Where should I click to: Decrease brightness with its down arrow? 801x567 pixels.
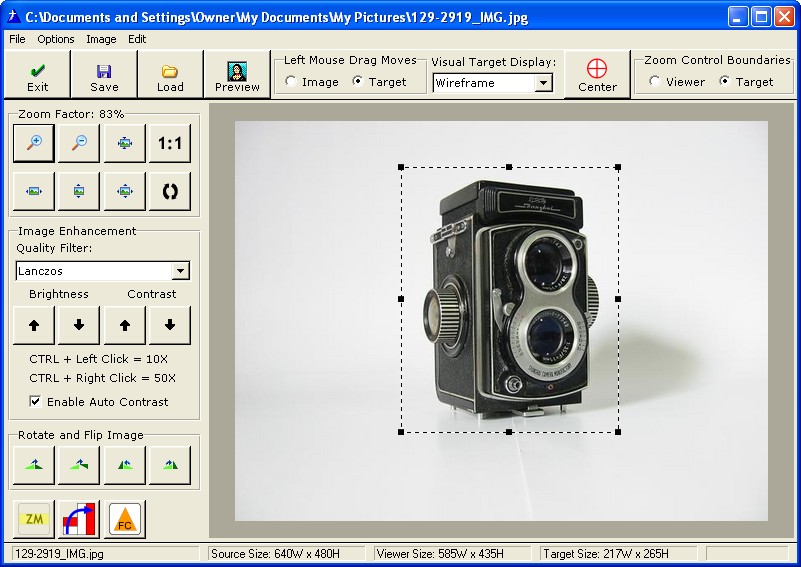pyautogui.click(x=79, y=325)
